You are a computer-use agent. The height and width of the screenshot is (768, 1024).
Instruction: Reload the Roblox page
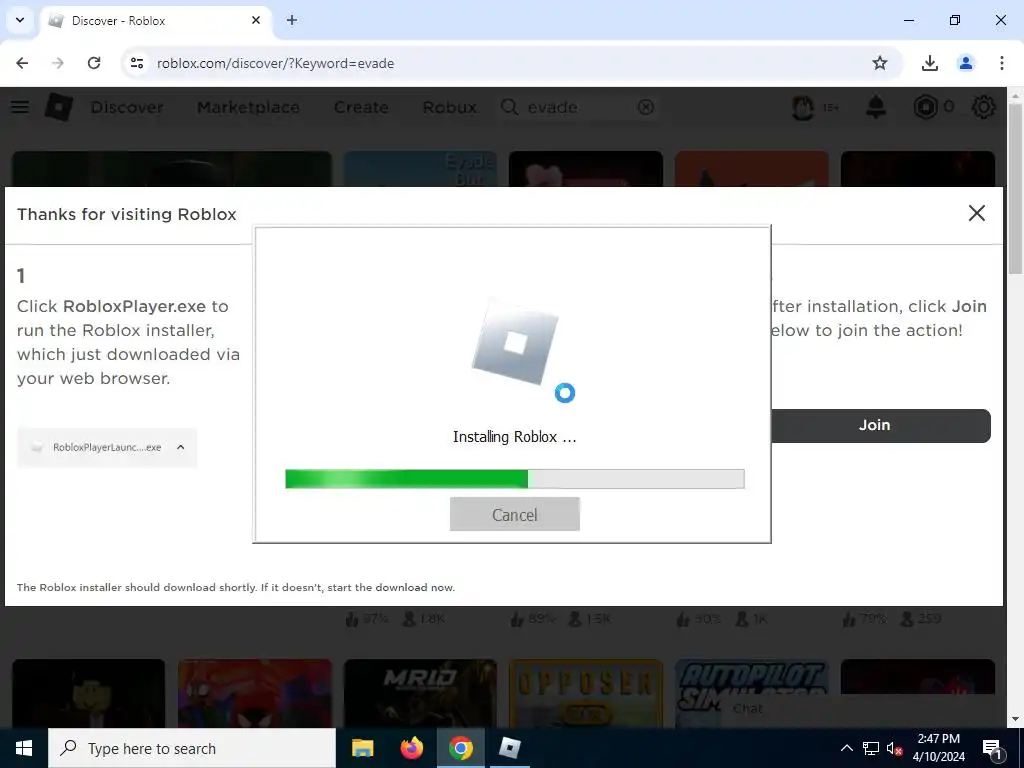coord(94,63)
